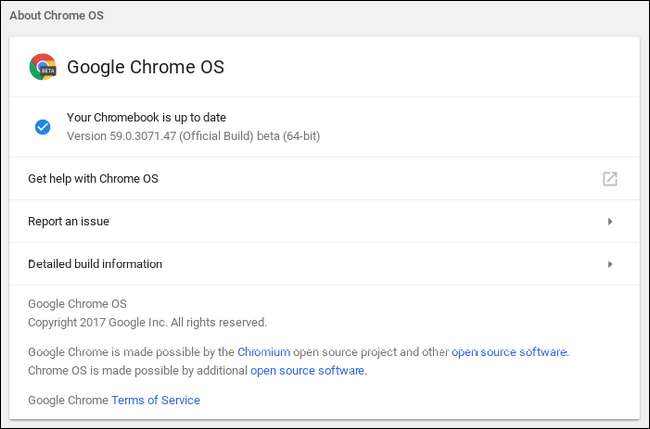
Task: Open Chrome OS additional open source software link
Action: click(x=307, y=370)
